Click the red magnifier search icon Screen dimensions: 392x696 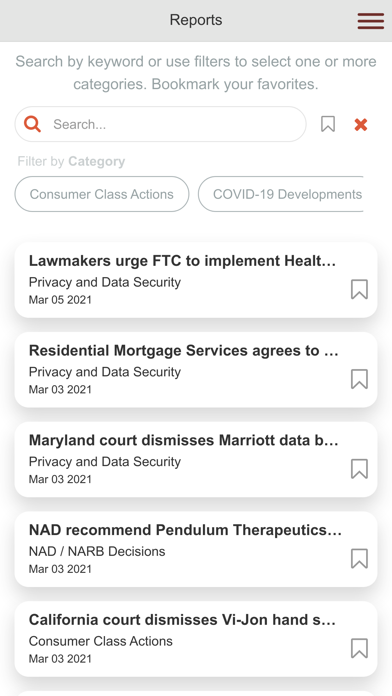click(32, 124)
